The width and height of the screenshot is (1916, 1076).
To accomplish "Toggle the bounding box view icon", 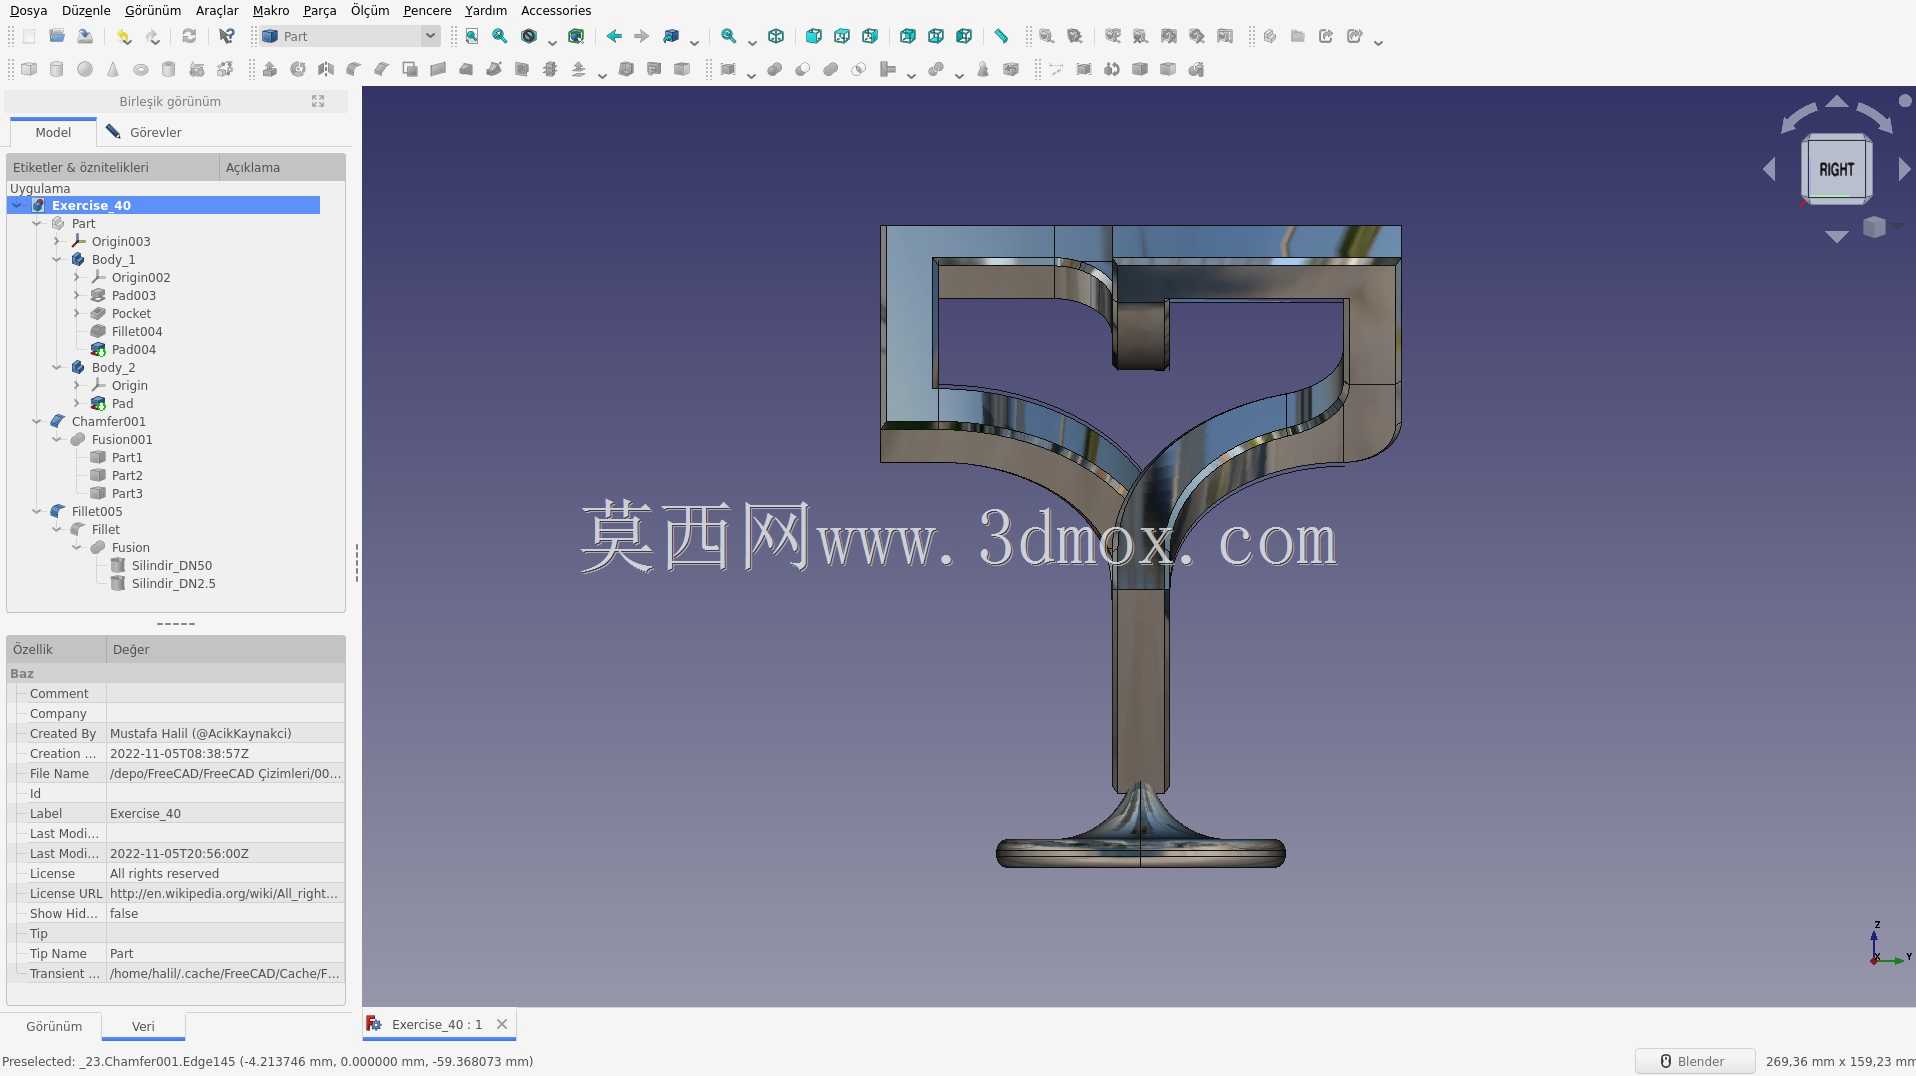I will [576, 36].
